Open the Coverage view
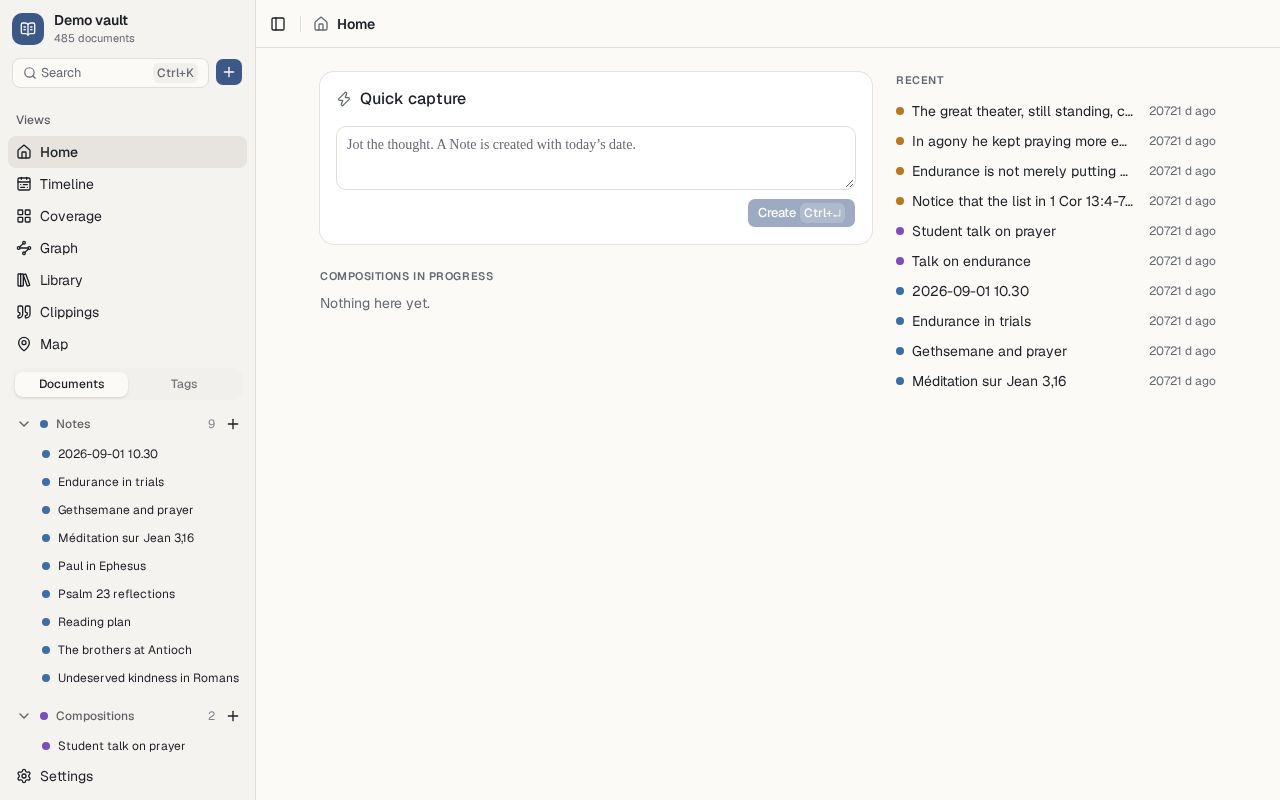1280x800 pixels. point(127,216)
